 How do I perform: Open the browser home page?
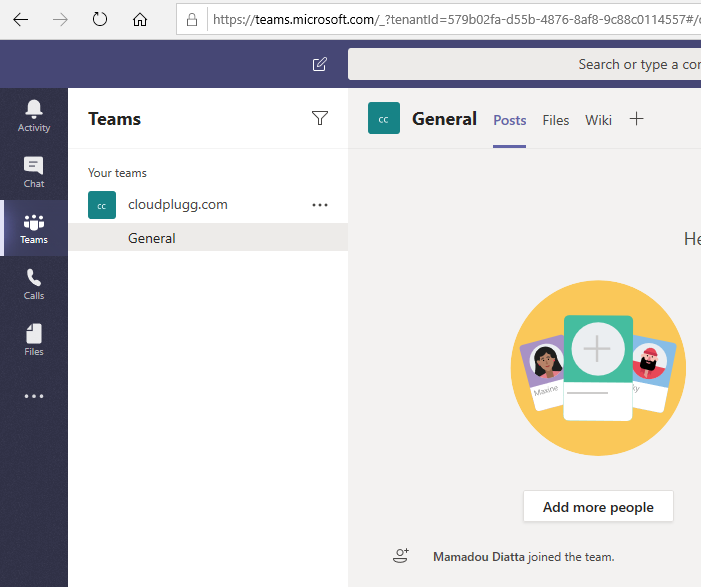140,20
